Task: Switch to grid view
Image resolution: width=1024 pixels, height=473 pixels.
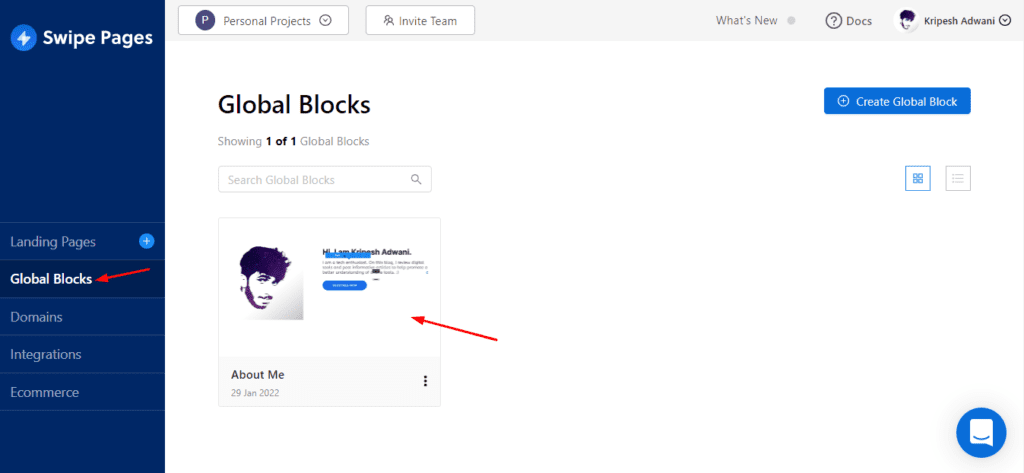Action: pos(917,179)
